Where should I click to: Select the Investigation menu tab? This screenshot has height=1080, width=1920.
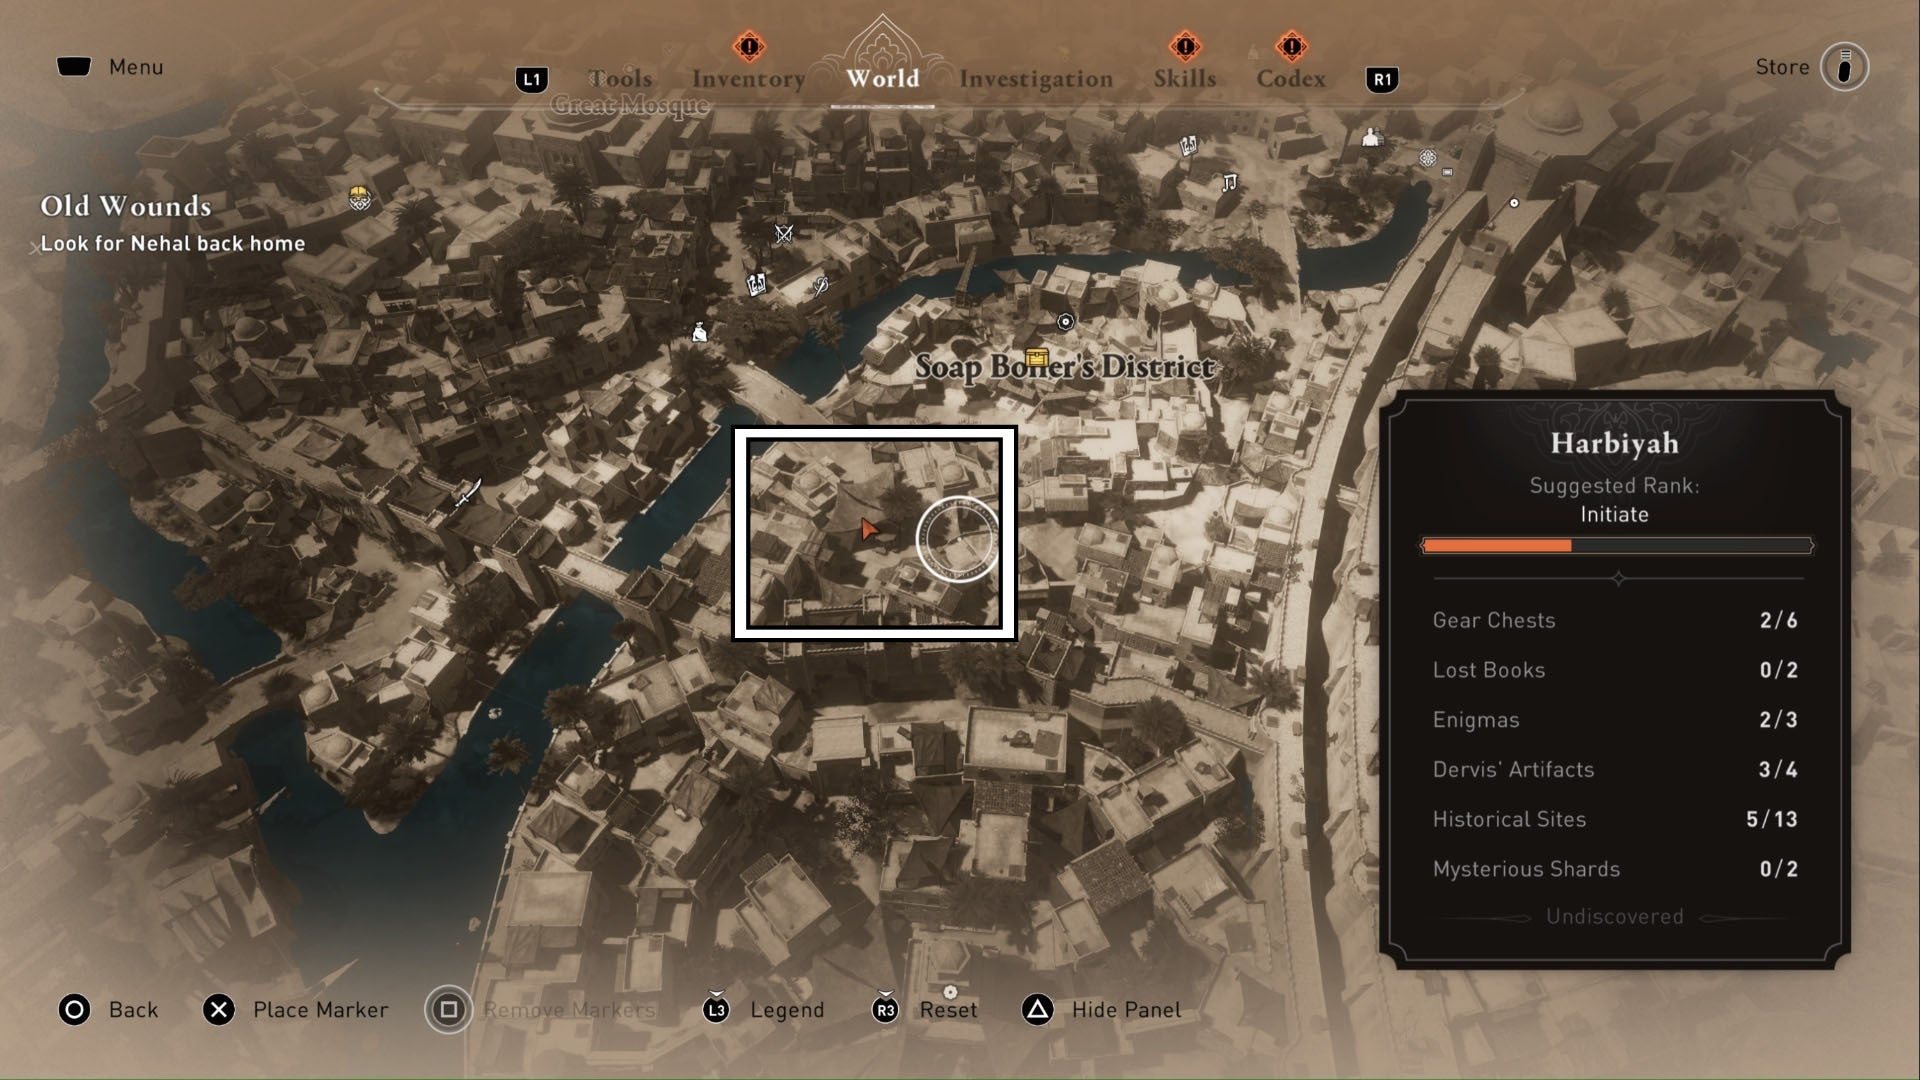[1036, 79]
